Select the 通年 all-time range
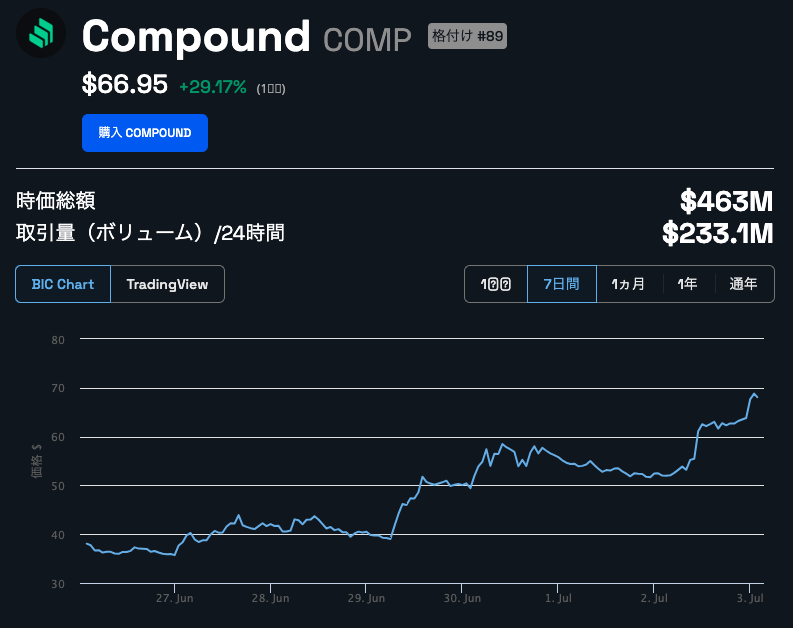 pyautogui.click(x=743, y=284)
